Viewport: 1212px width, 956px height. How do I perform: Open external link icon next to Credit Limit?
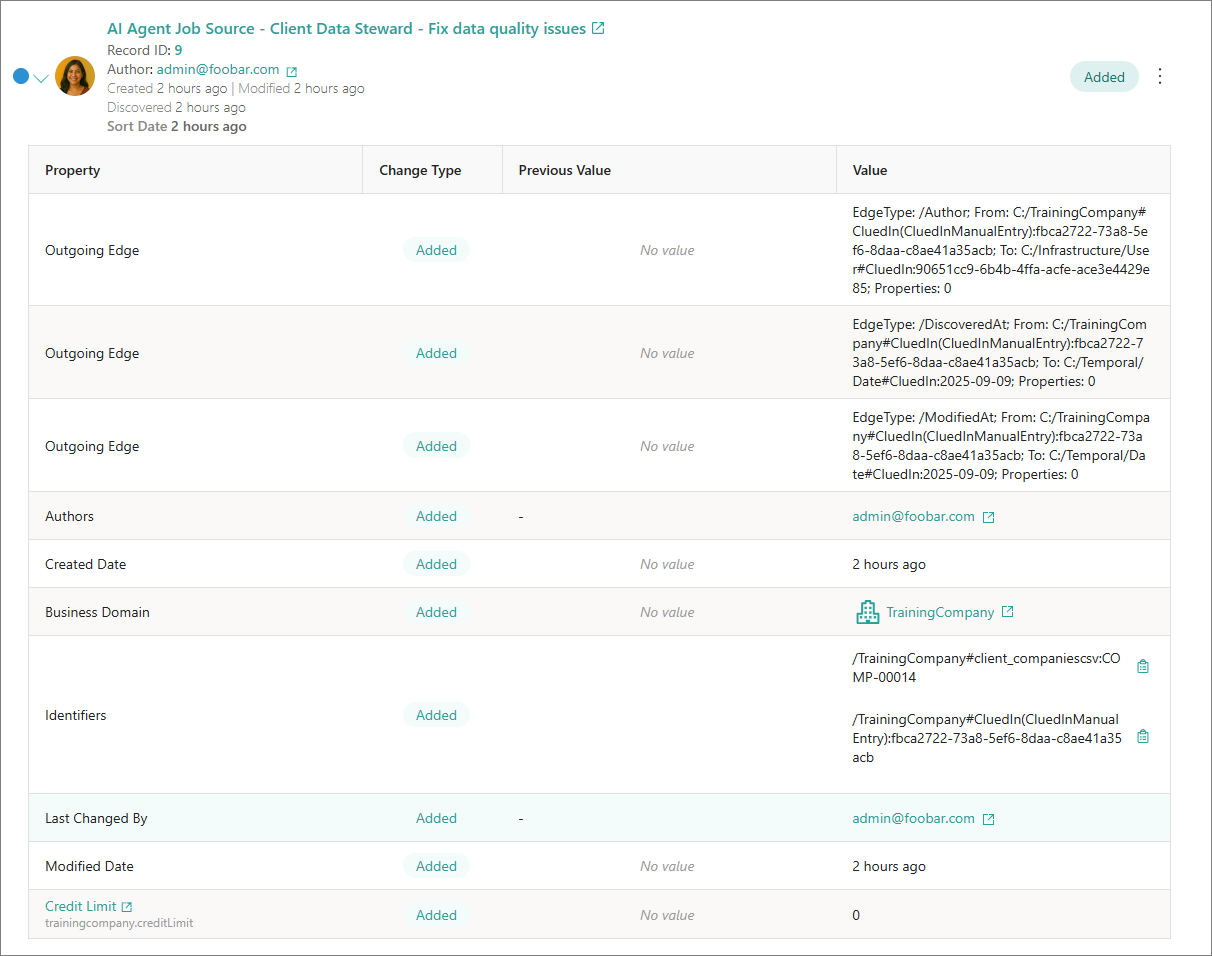click(127, 907)
